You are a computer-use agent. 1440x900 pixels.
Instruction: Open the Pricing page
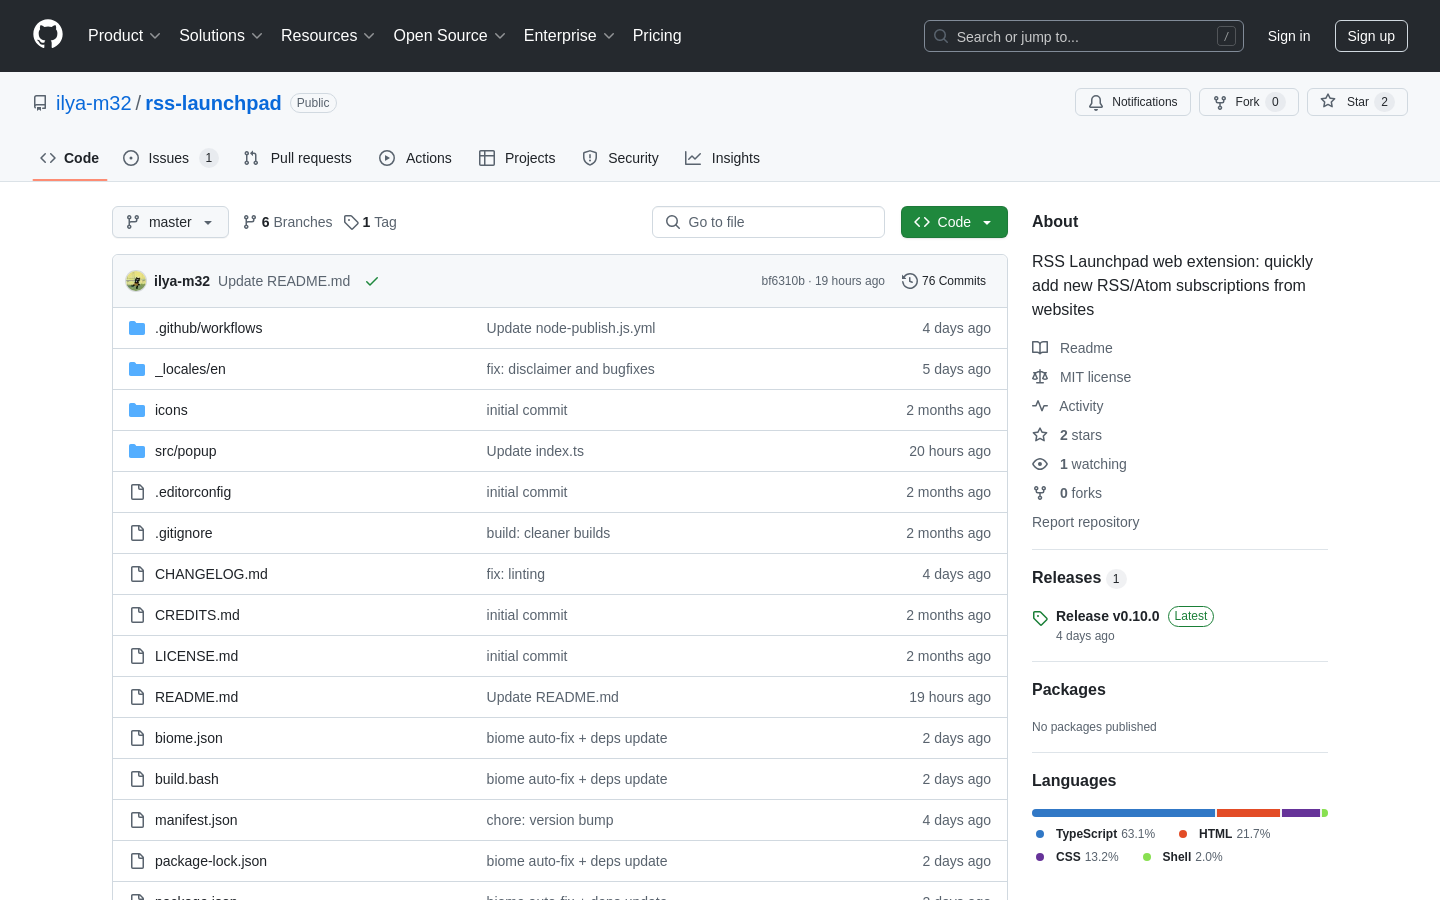[x=657, y=36]
